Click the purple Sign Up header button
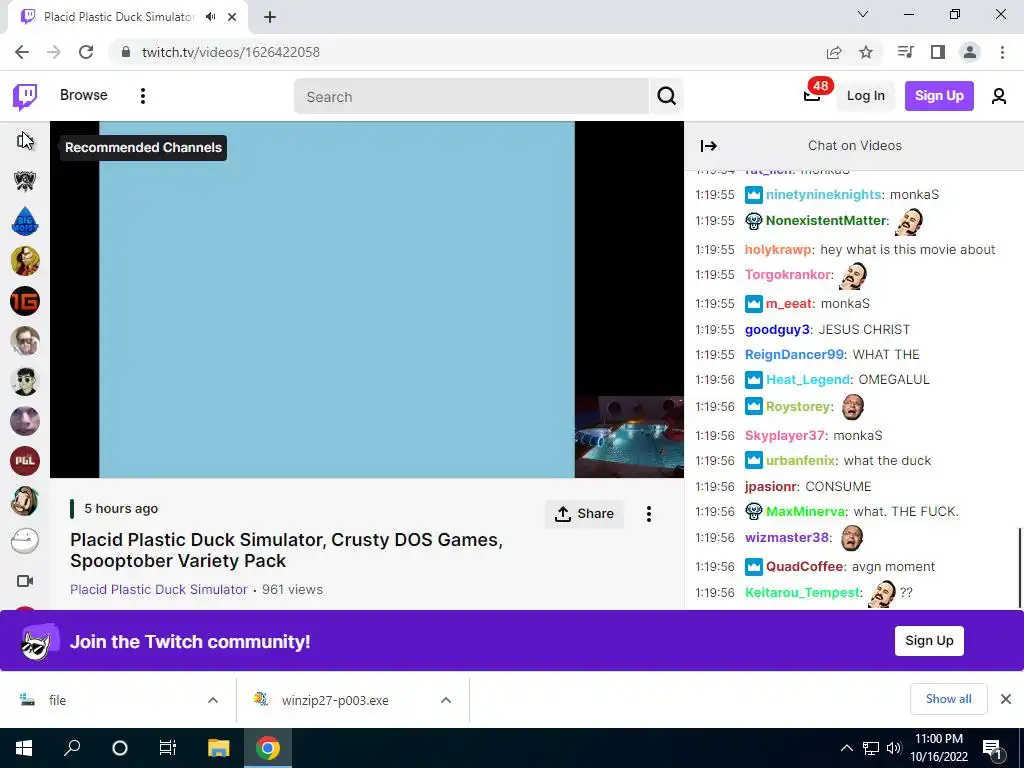The height and width of the screenshot is (768, 1024). coord(938,96)
